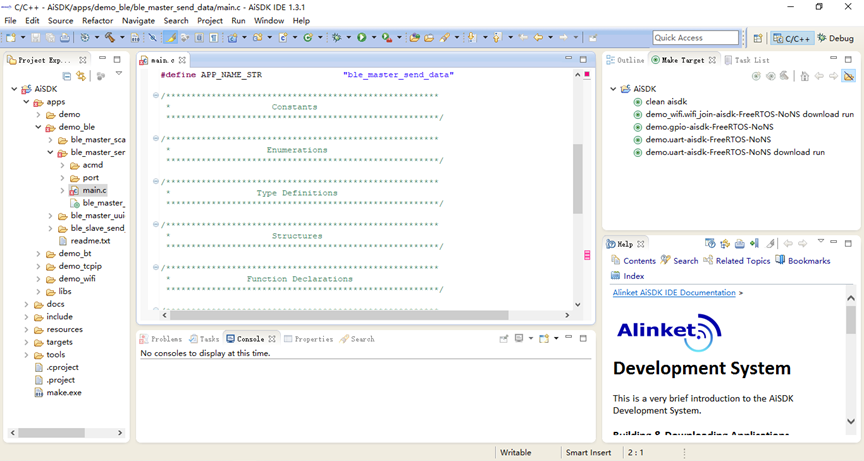Open the Navigate menu
This screenshot has height=461, width=864.
(138, 20)
